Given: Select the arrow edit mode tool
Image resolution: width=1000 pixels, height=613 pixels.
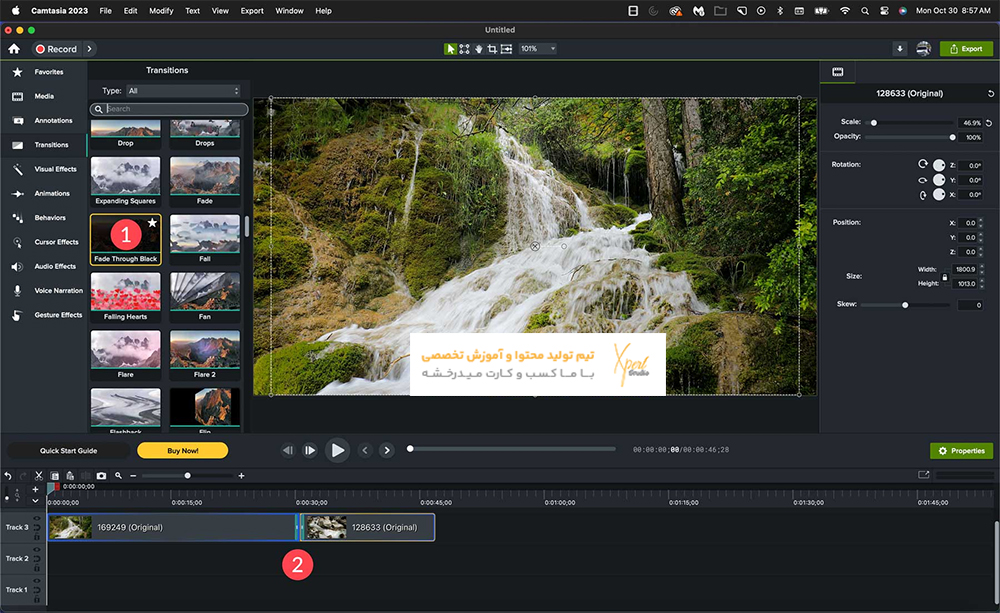Looking at the screenshot, I should (x=450, y=49).
